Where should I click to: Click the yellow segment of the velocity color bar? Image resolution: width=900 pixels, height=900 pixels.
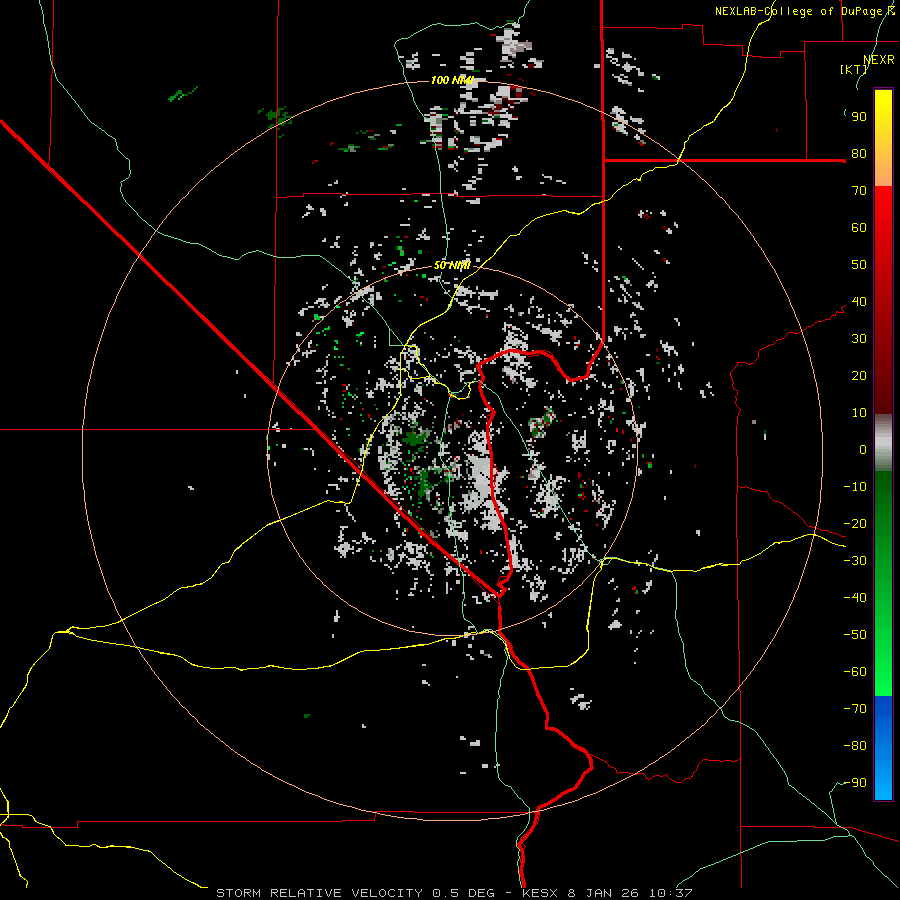coord(883,138)
